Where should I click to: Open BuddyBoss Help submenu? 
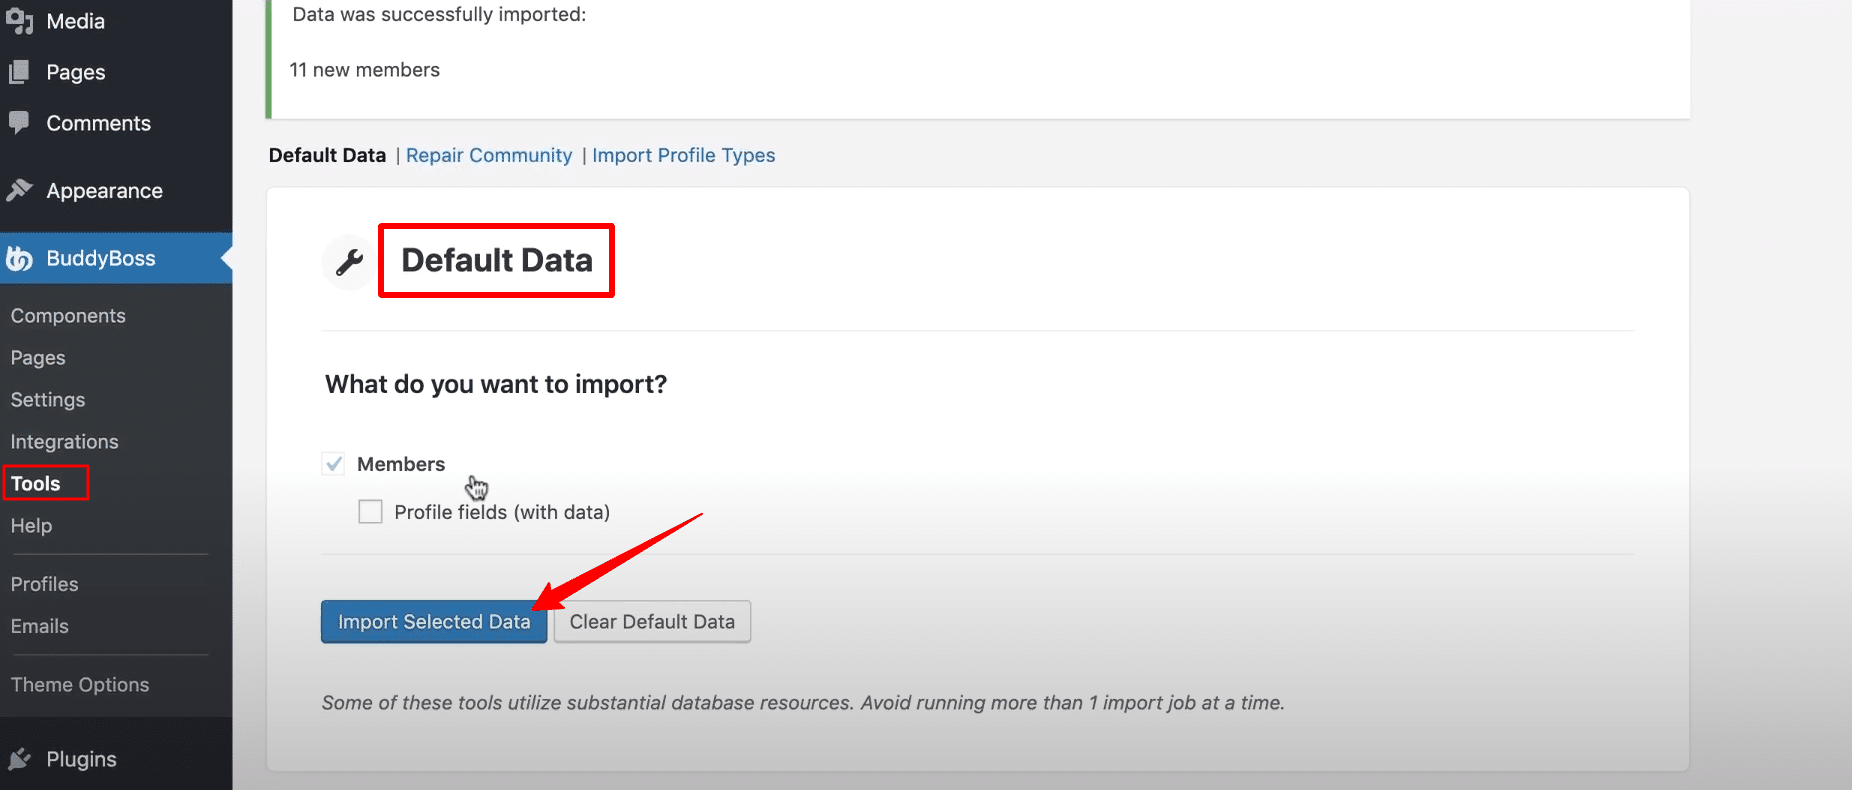click(31, 526)
